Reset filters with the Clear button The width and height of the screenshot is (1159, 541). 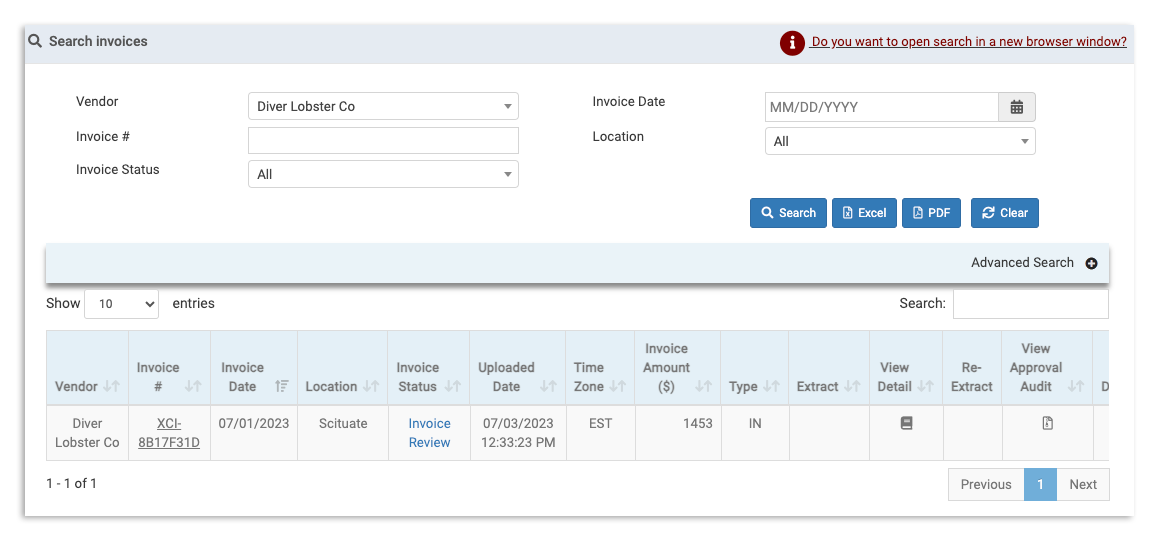[x=1005, y=213]
